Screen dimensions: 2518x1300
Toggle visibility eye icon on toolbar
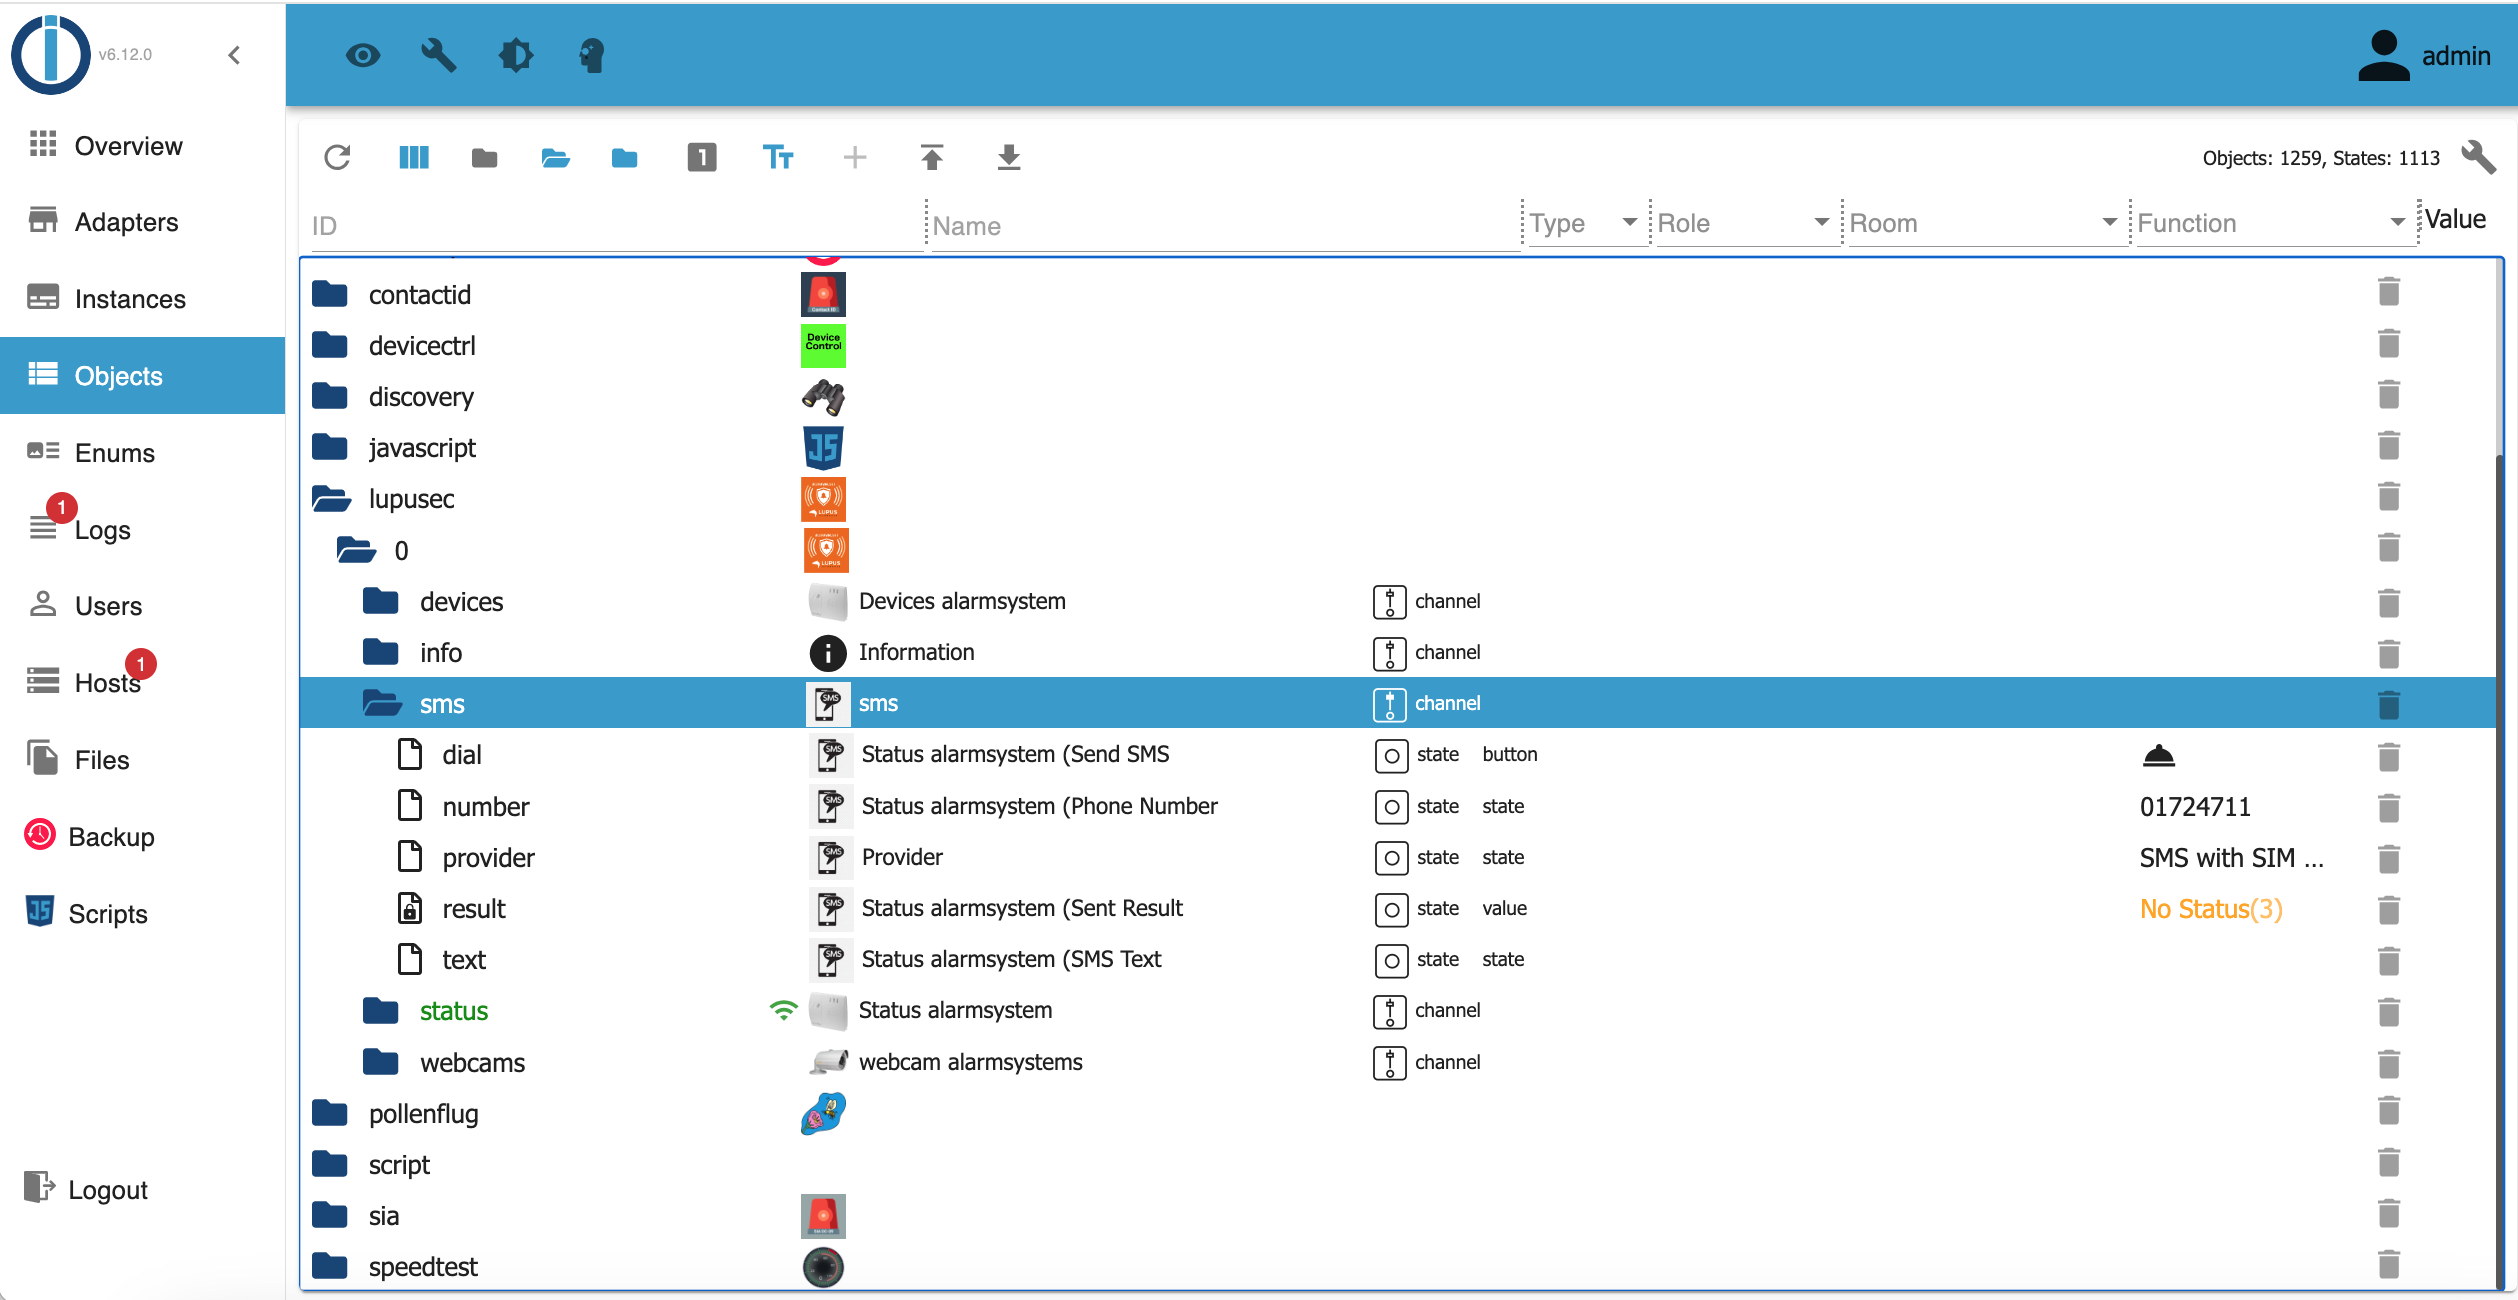point(361,55)
